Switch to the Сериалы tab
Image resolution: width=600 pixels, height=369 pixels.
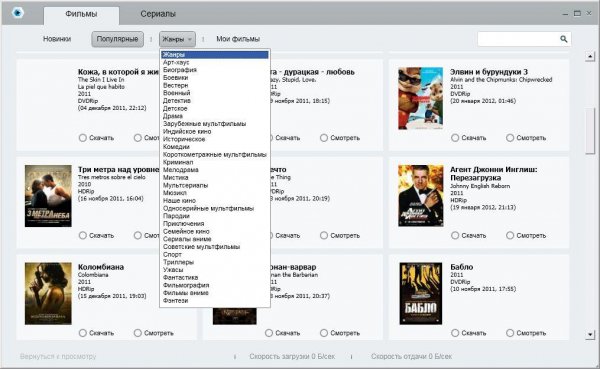point(158,14)
